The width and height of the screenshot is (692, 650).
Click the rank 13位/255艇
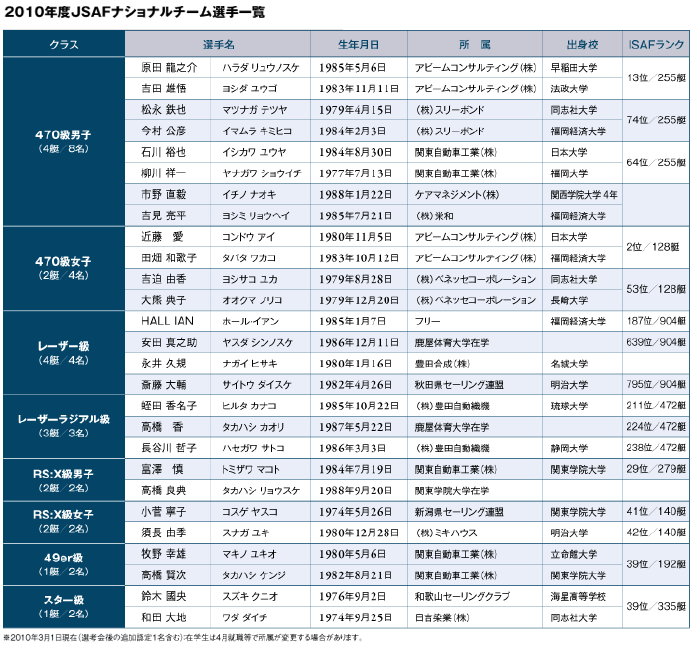pyautogui.click(x=656, y=78)
